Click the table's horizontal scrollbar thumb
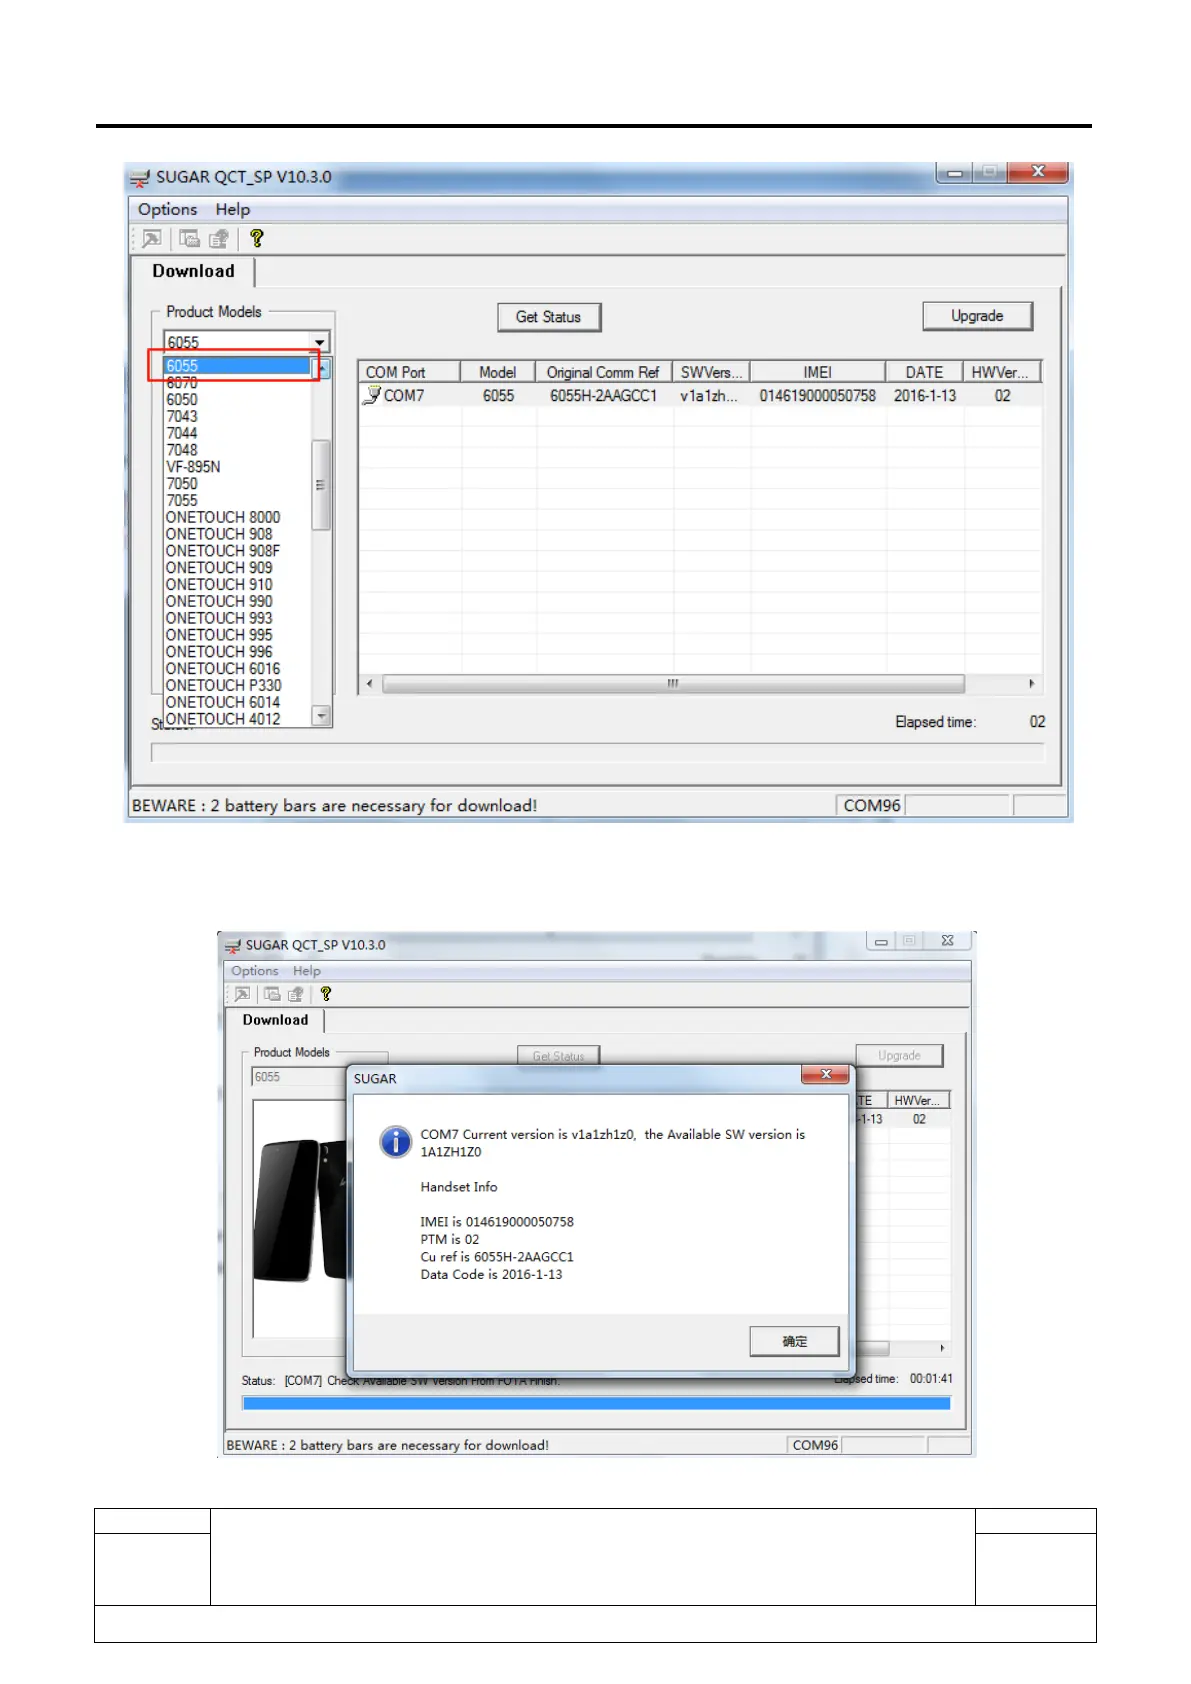The width and height of the screenshot is (1191, 1684). [673, 684]
